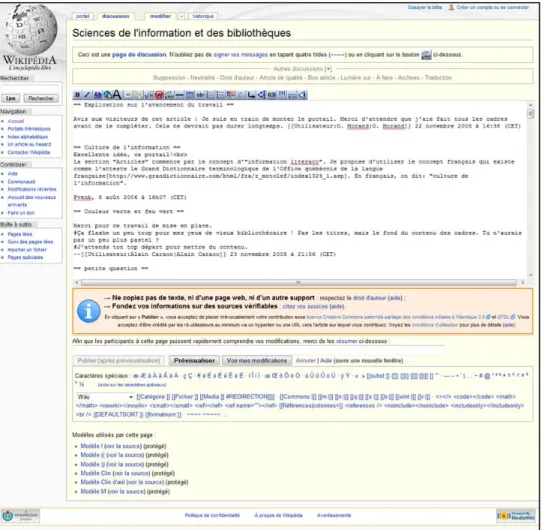Open Importer un fichier sidebar link
544x530 pixels.
(x=27, y=250)
